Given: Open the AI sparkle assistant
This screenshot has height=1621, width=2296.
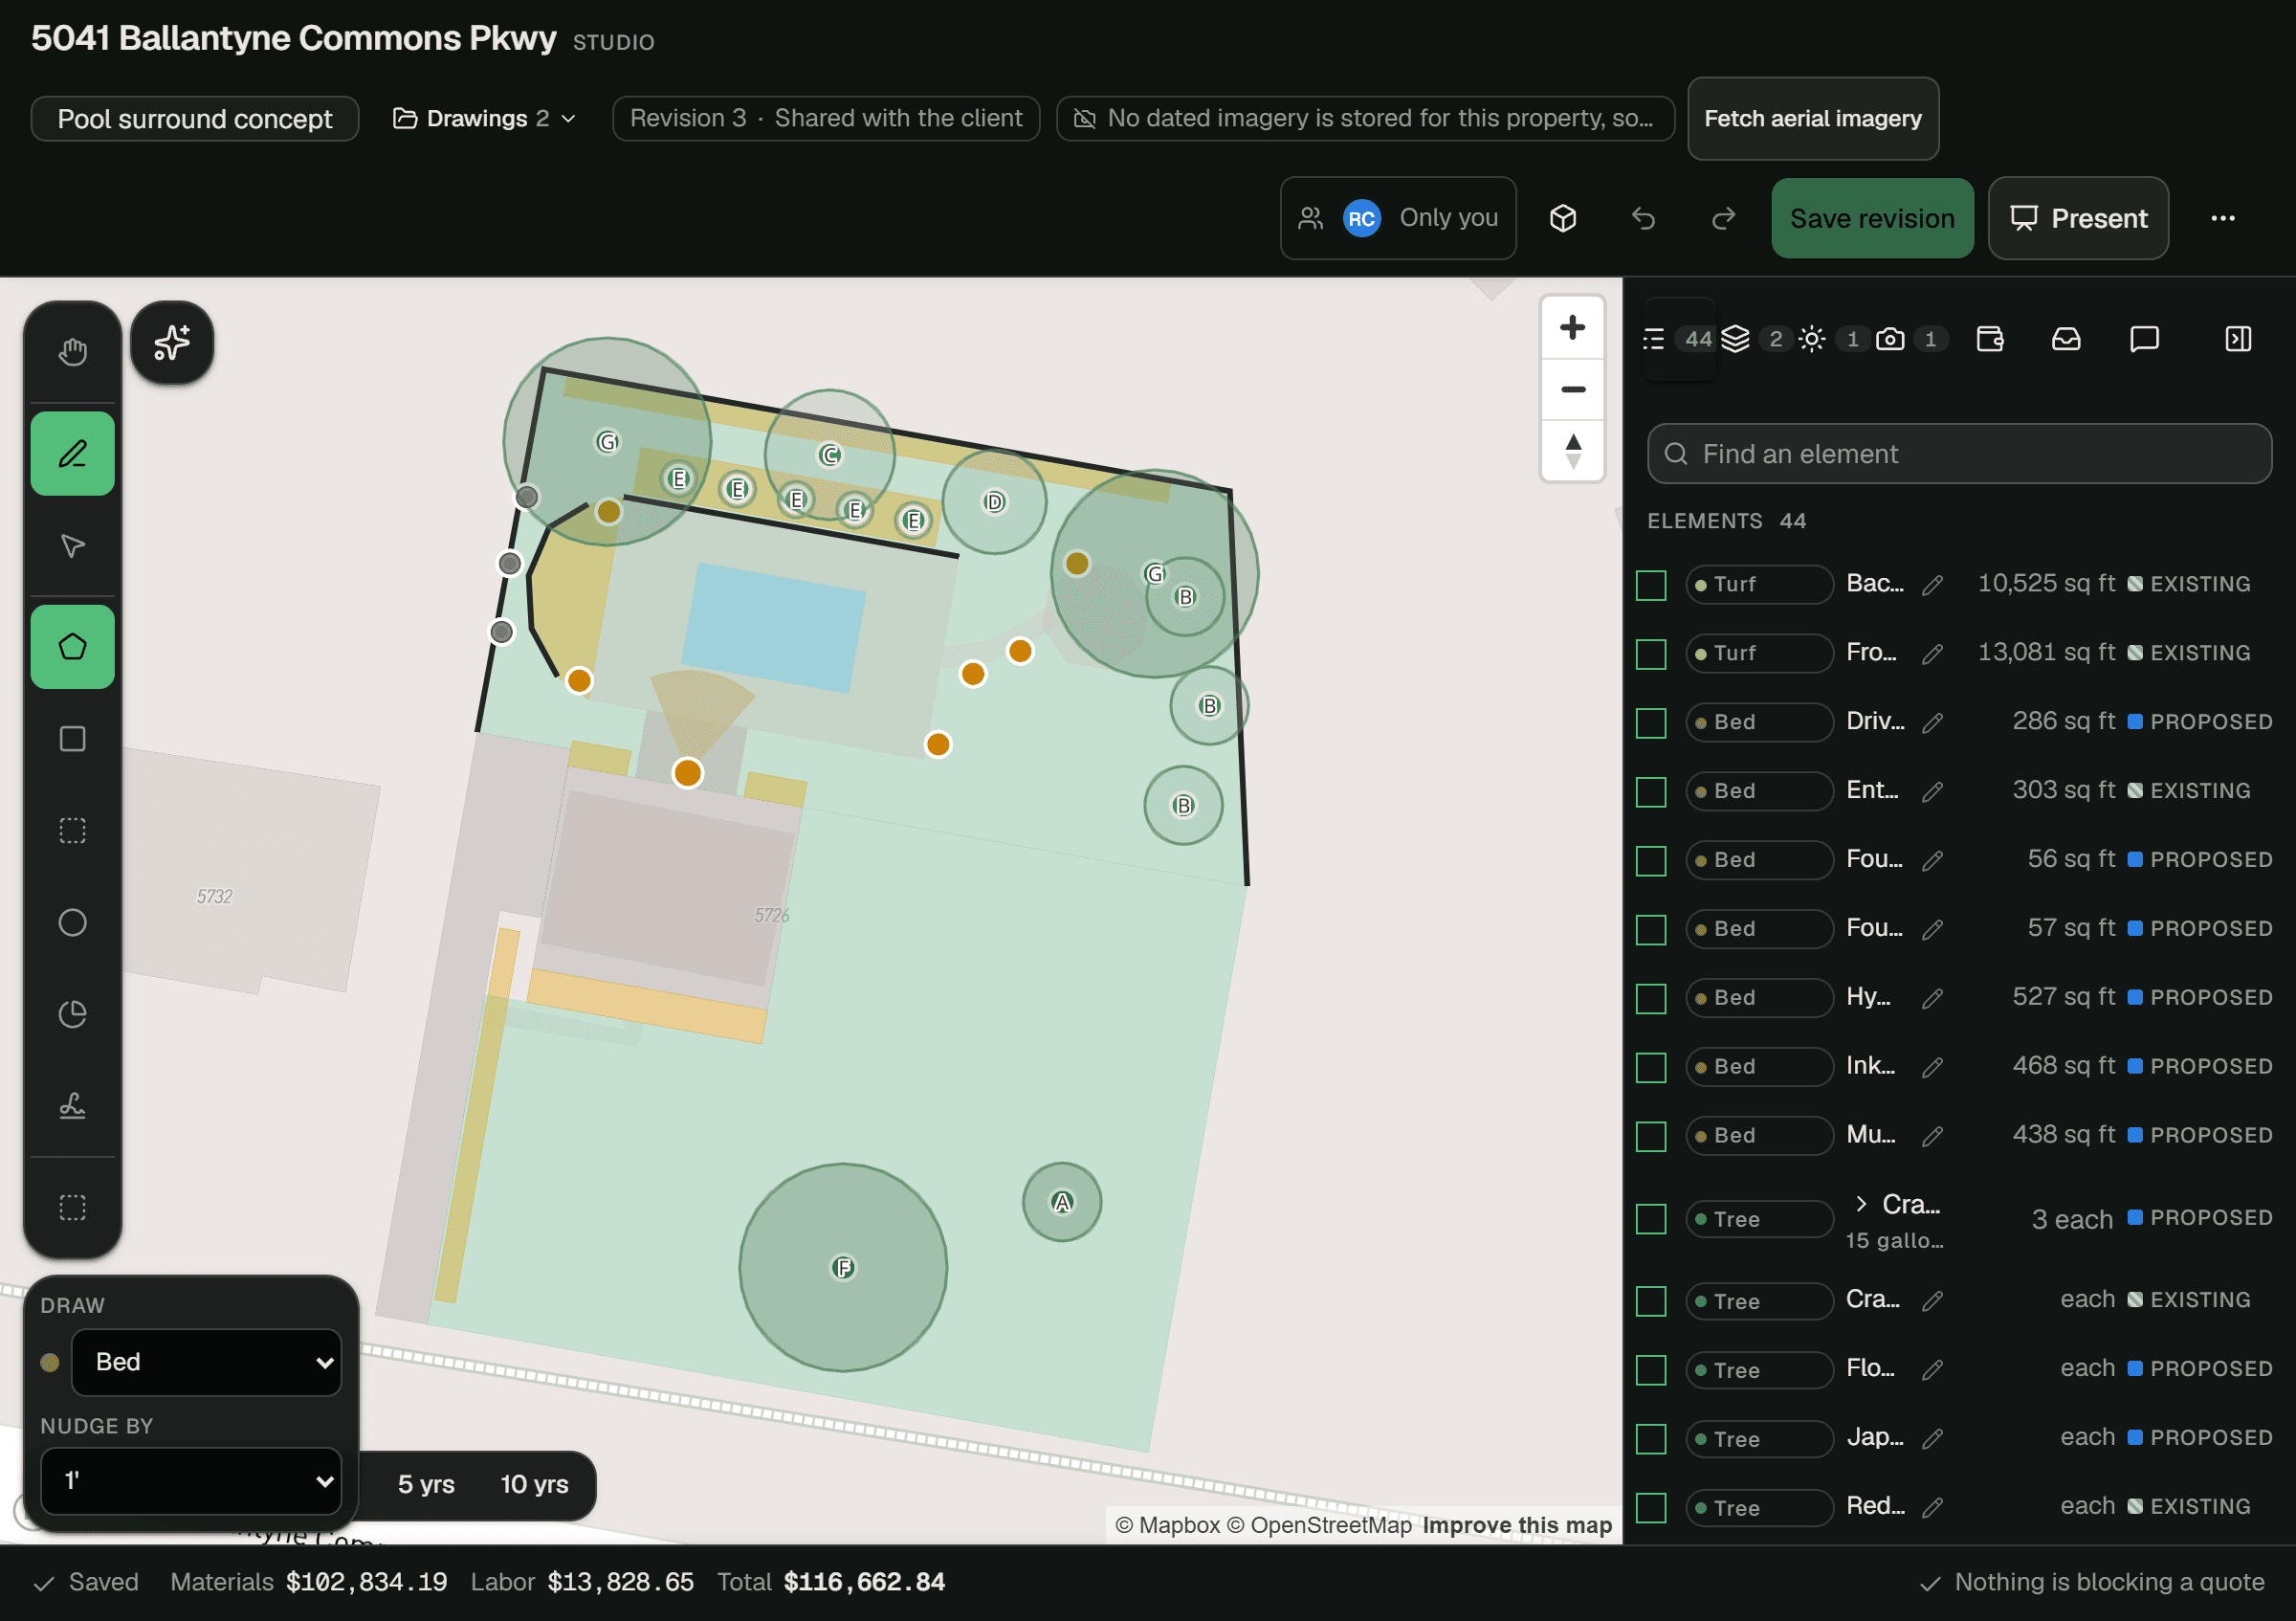Looking at the screenshot, I should [x=172, y=342].
